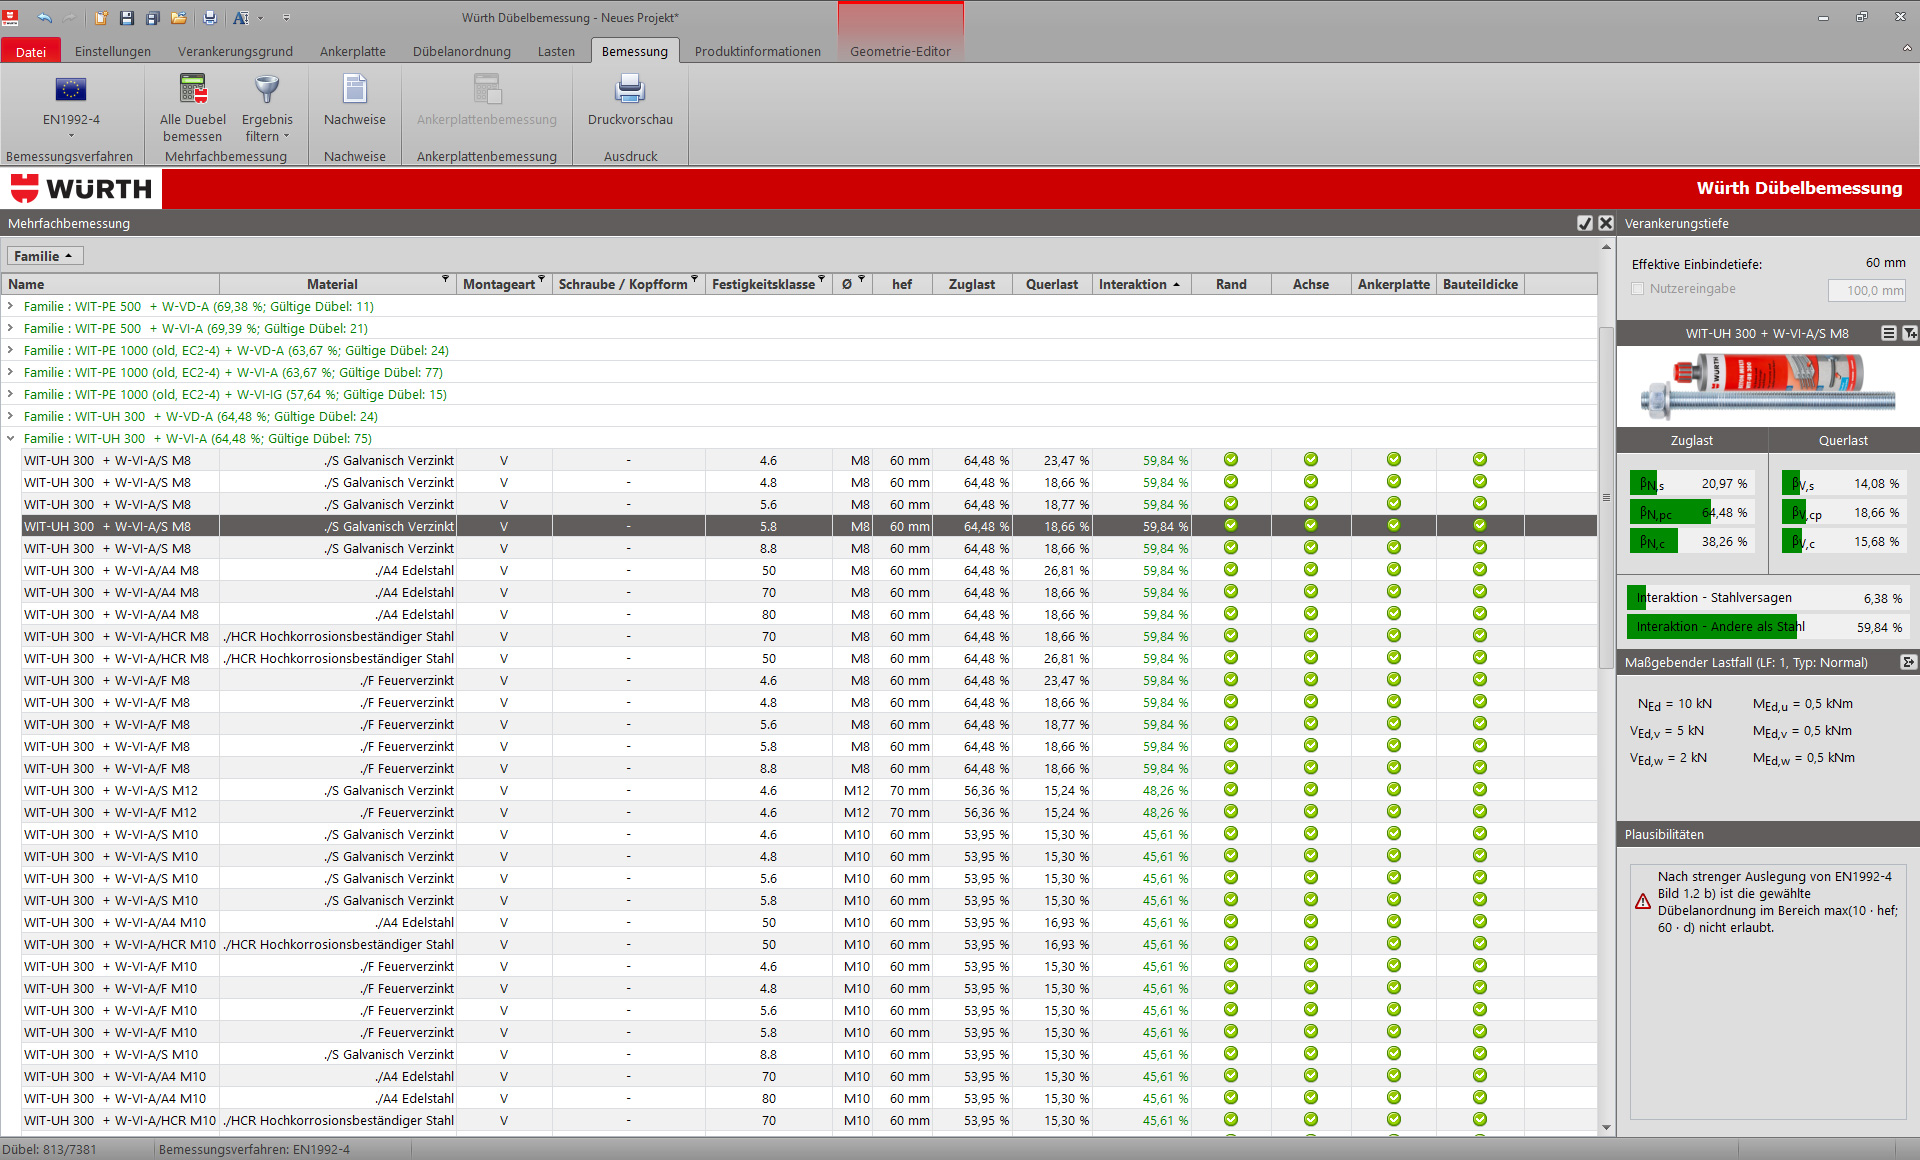Click the Bauteildicke column header
The height and width of the screenshot is (1160, 1920).
click(1480, 284)
